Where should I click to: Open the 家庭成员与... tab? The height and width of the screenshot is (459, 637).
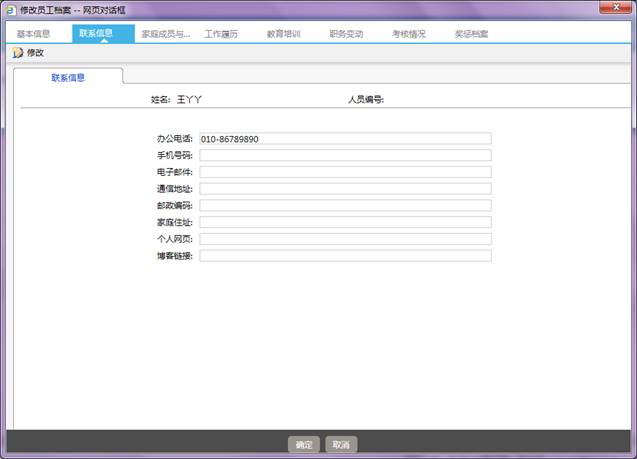[166, 33]
